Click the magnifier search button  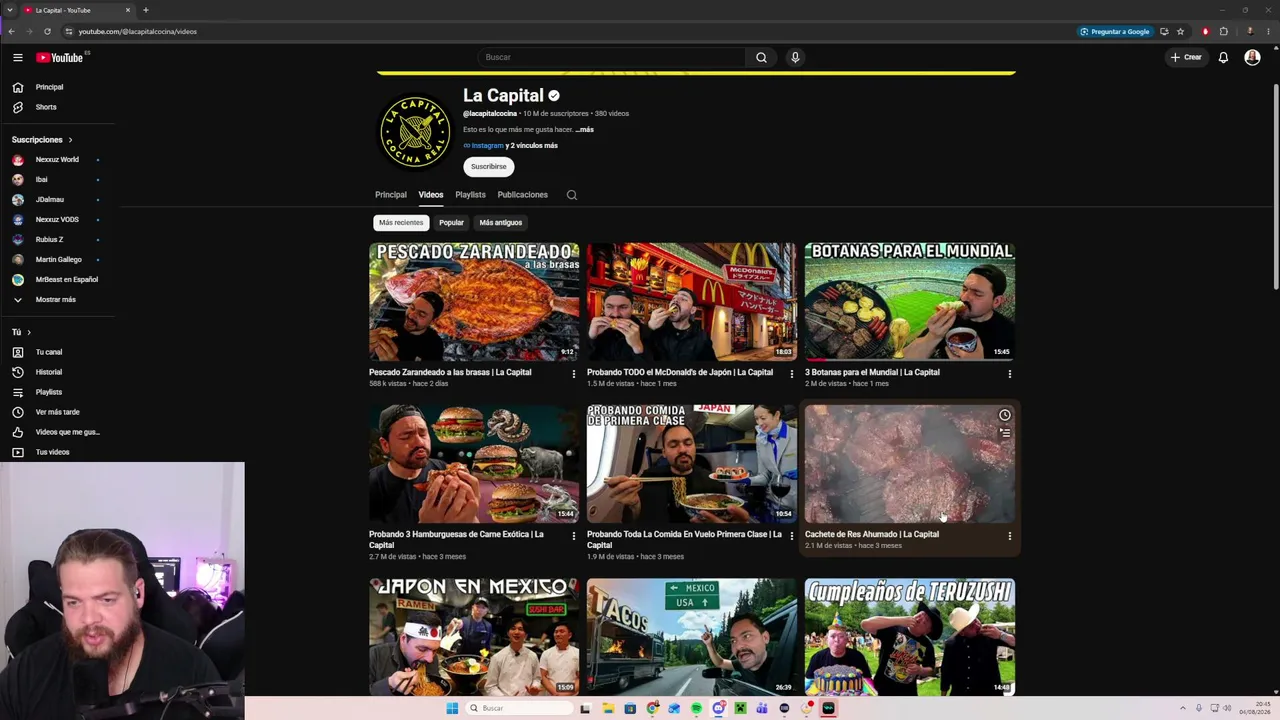(x=761, y=57)
